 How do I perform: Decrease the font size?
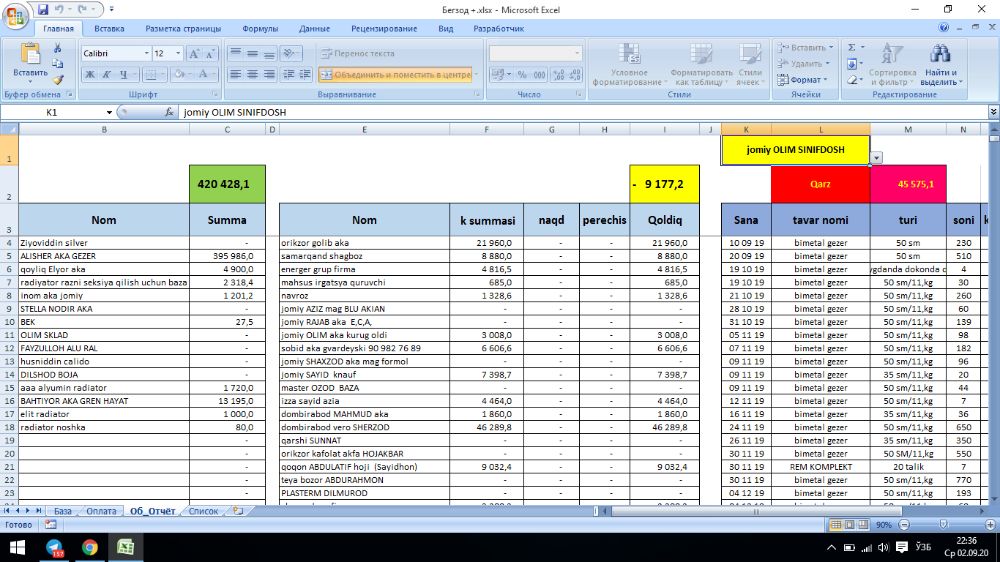coord(210,54)
